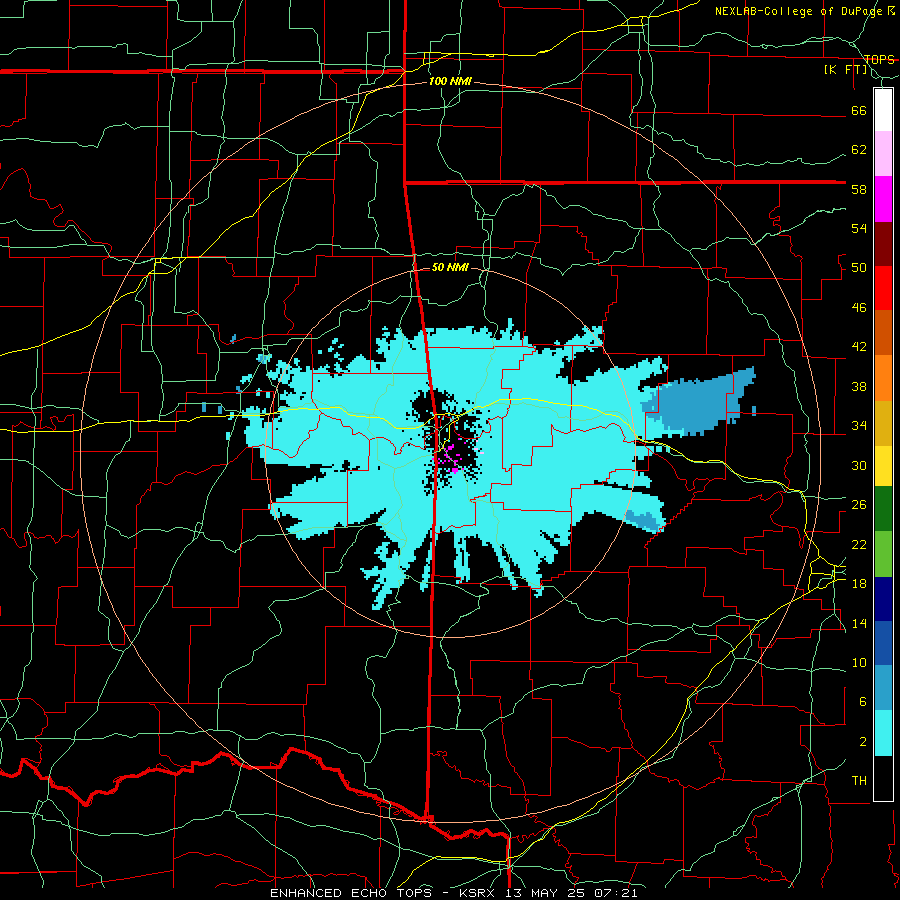Viewport: 900px width, 900px height.
Task: Click the [K FT] units label
Action: pyautogui.click(x=845, y=69)
